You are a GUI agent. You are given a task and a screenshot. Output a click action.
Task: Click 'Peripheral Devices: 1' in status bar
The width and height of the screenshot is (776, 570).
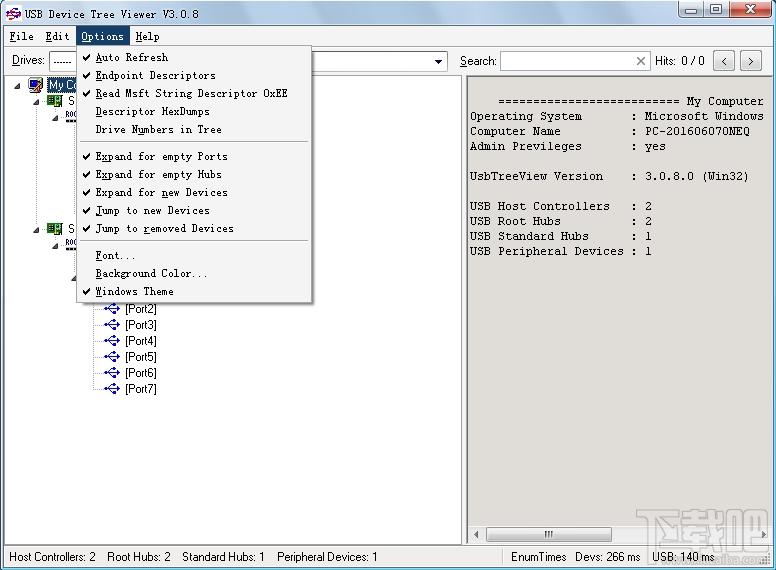327,557
